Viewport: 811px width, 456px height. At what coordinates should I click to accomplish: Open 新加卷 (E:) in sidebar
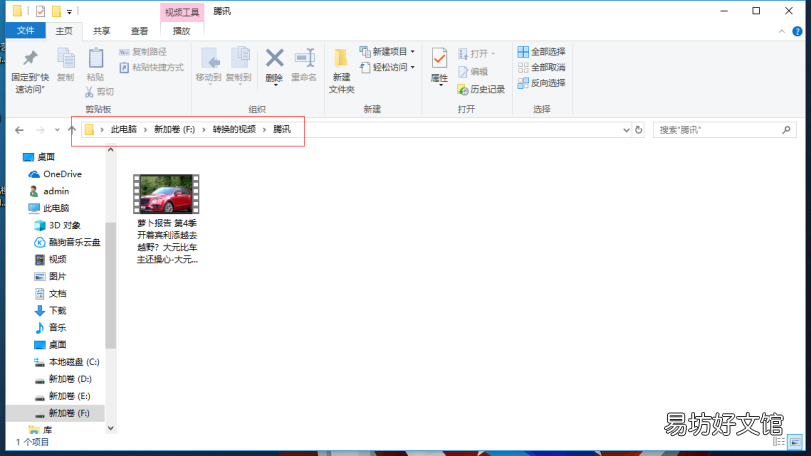click(x=63, y=396)
